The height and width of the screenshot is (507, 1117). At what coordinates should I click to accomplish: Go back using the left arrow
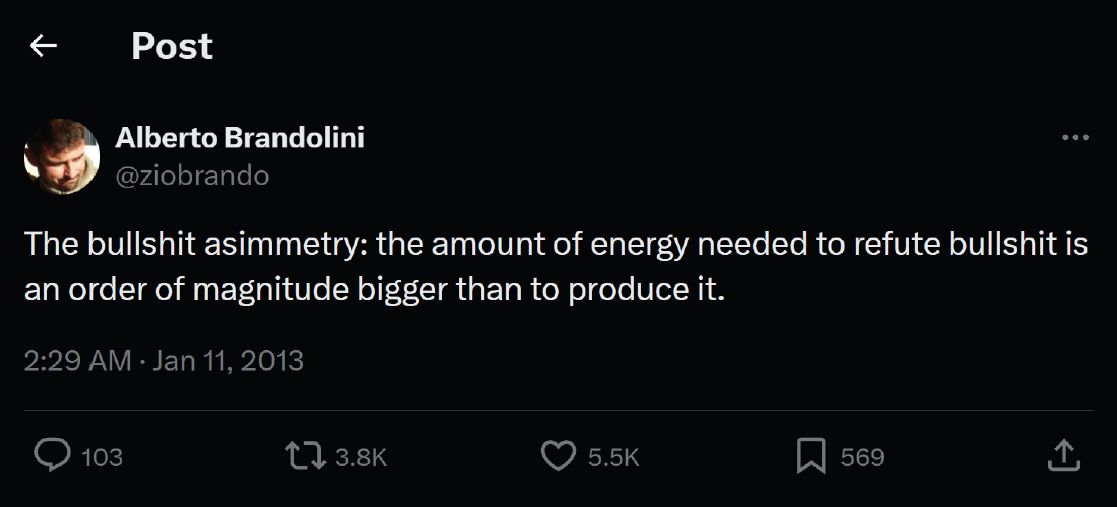pos(43,46)
